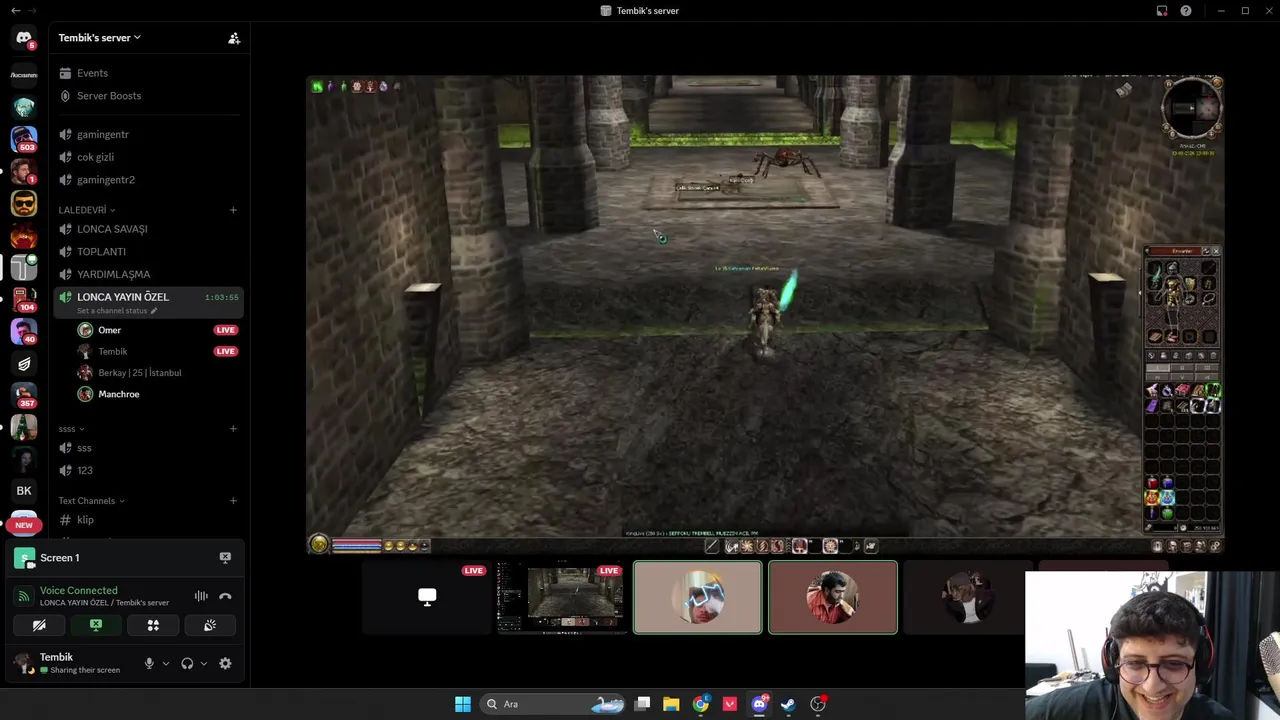Image resolution: width=1280 pixels, height=720 pixels.
Task: Open Task View on taskbar
Action: 643,704
